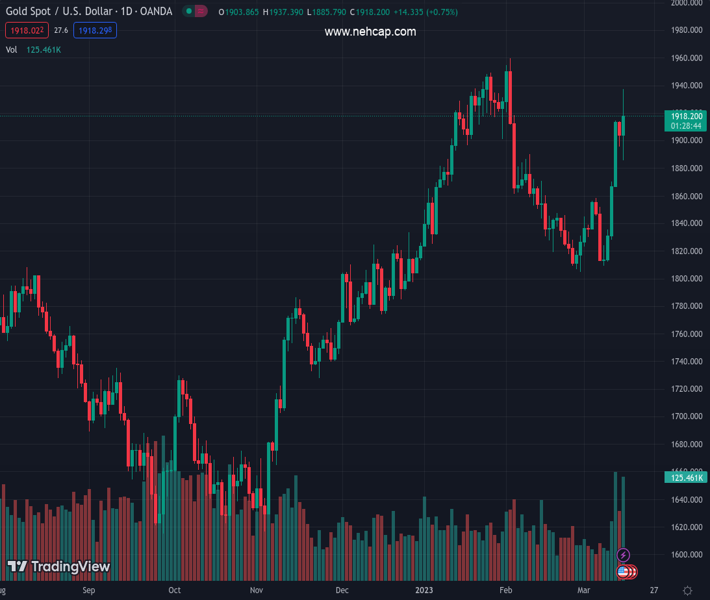Click the blue buy price 1918.29 button
The height and width of the screenshot is (600, 710).
[x=95, y=31]
